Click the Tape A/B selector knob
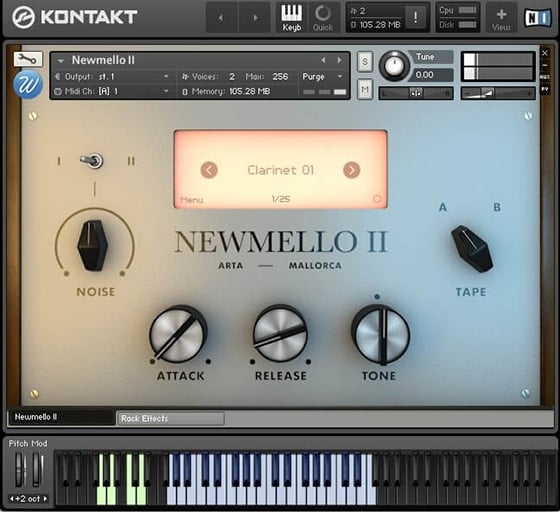The height and width of the screenshot is (512, 560). coord(472,249)
